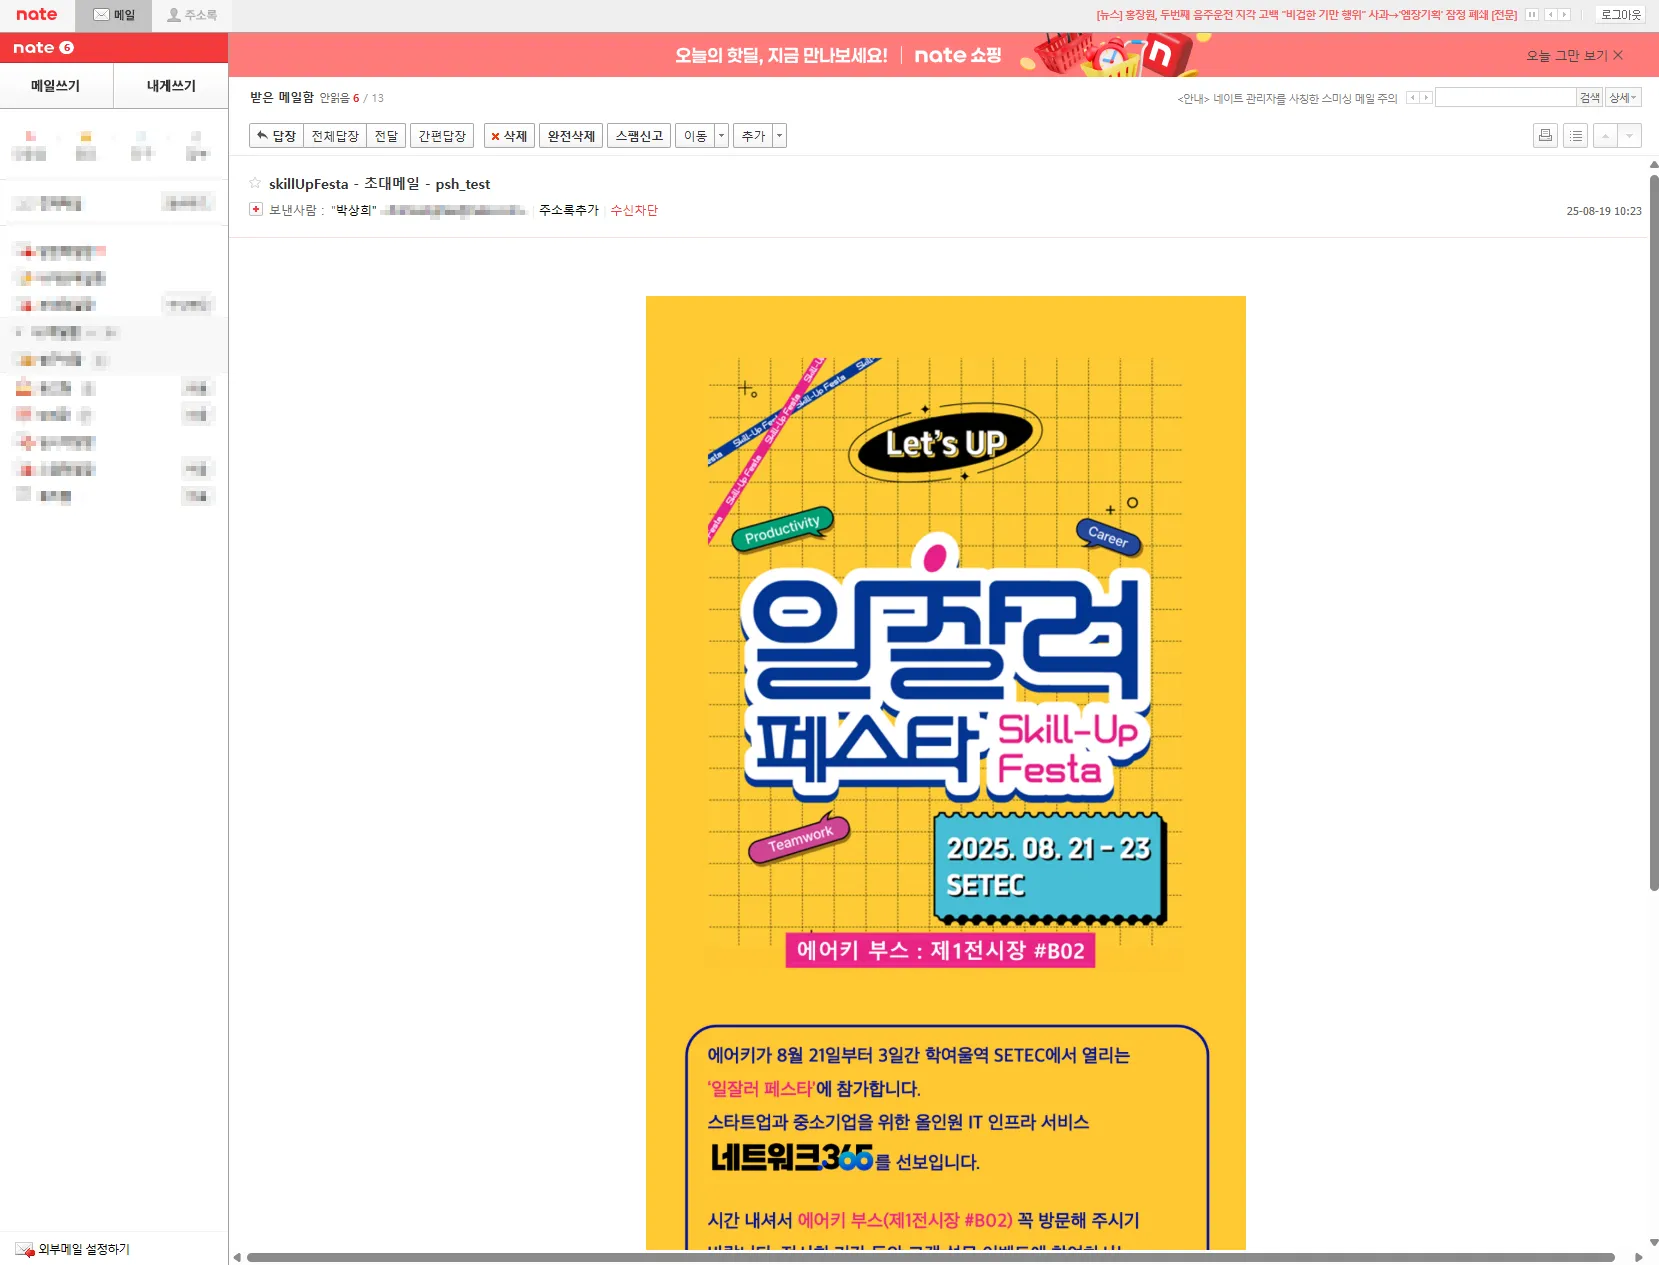This screenshot has height=1265, width=1659.
Task: Expand sender details plus icon
Action: click(x=256, y=209)
